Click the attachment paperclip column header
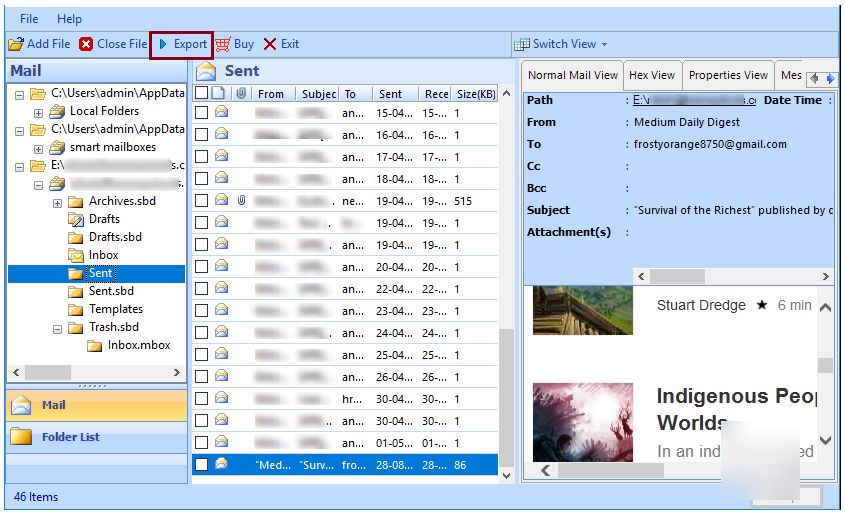845x517 pixels. pos(241,93)
